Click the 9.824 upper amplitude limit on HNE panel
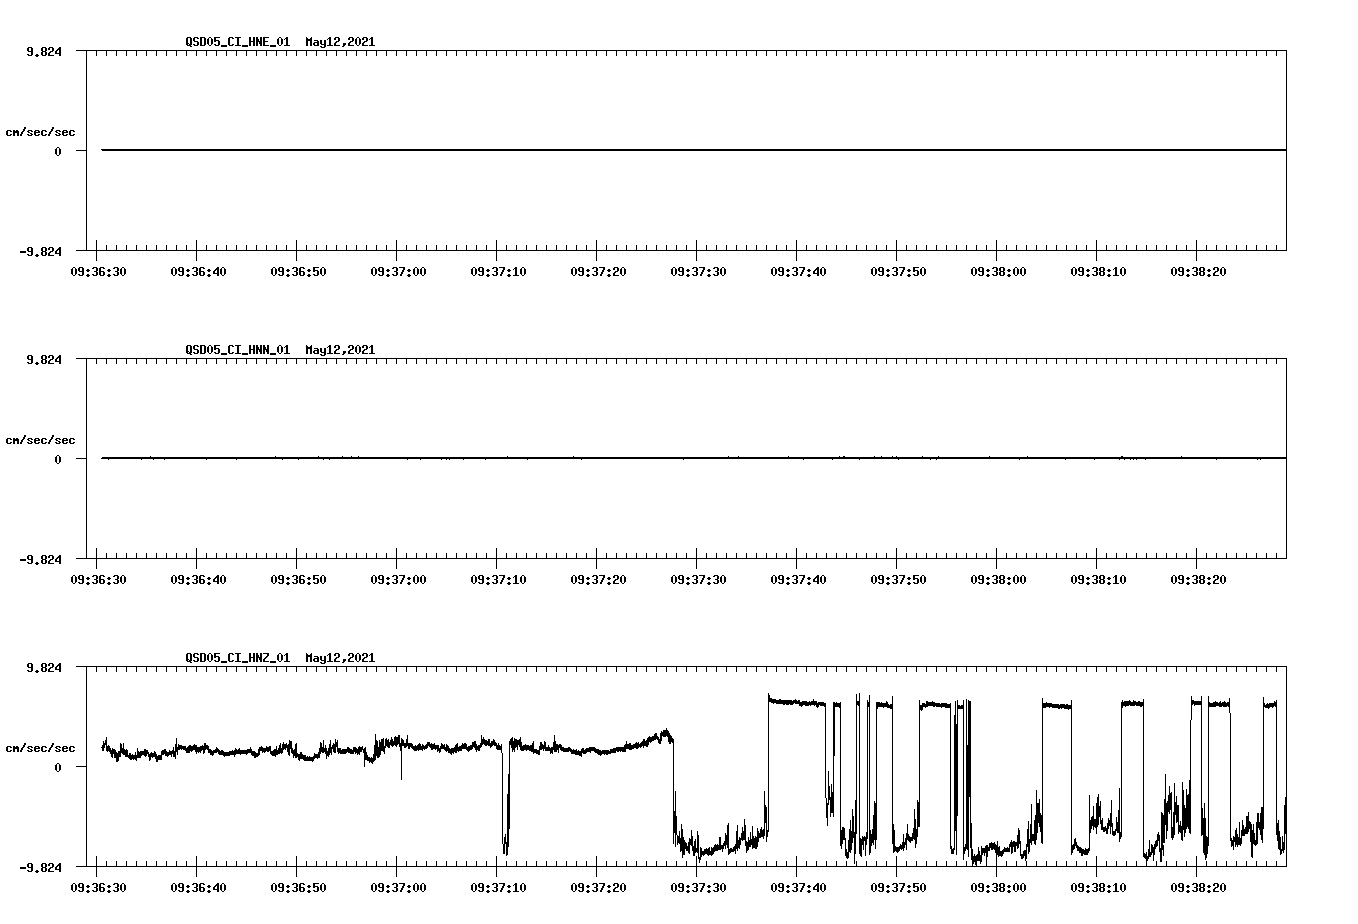Screen dimensions: 1358x924 click(x=46, y=50)
